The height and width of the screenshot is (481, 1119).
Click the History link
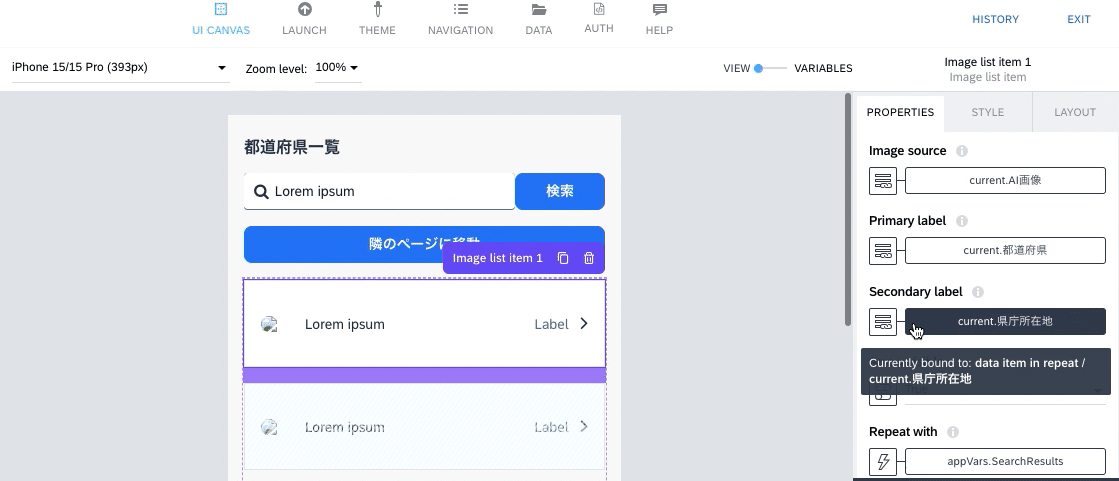(995, 19)
